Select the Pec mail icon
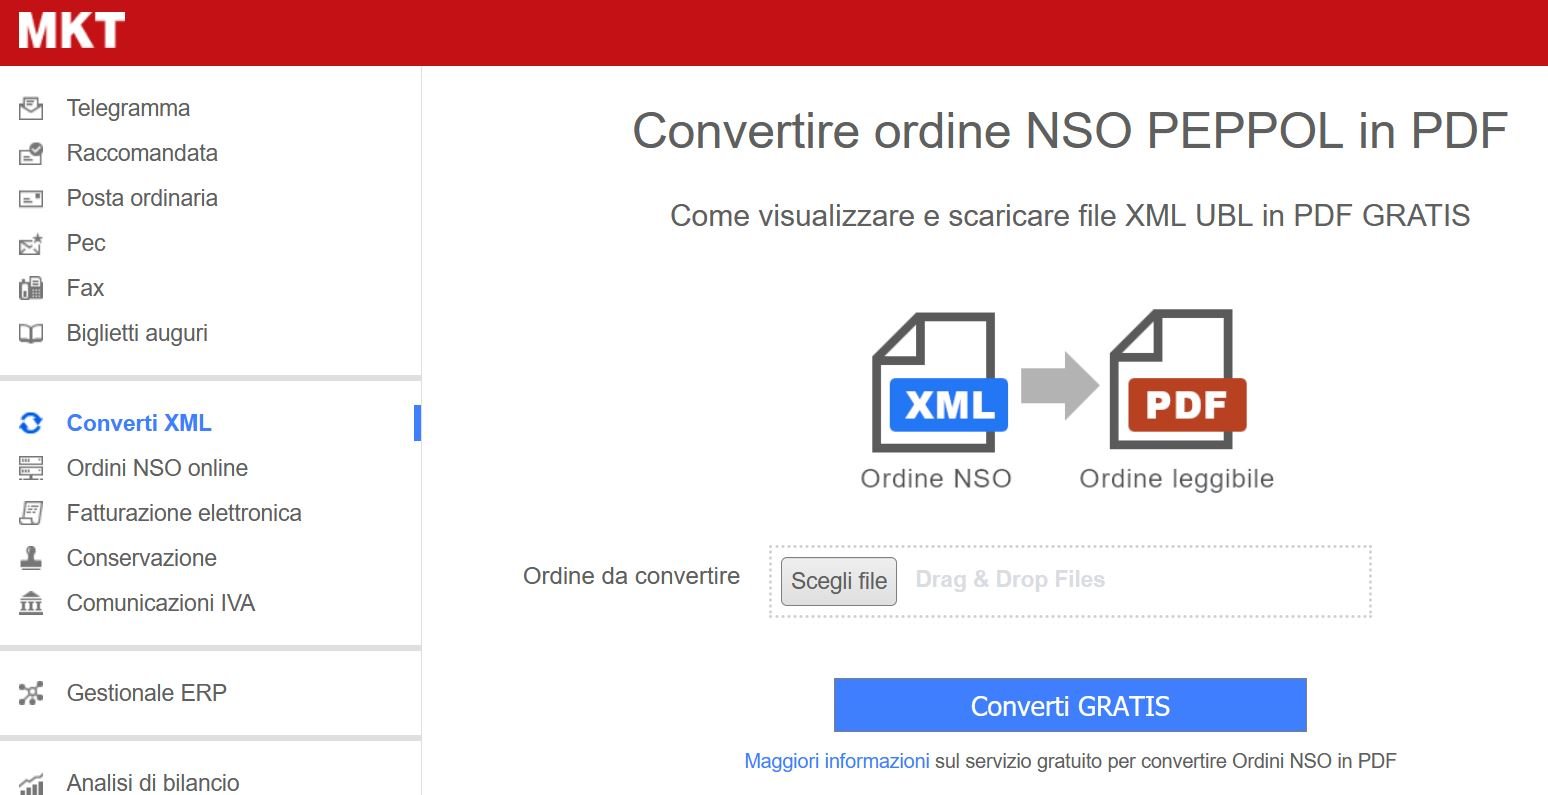 30,242
